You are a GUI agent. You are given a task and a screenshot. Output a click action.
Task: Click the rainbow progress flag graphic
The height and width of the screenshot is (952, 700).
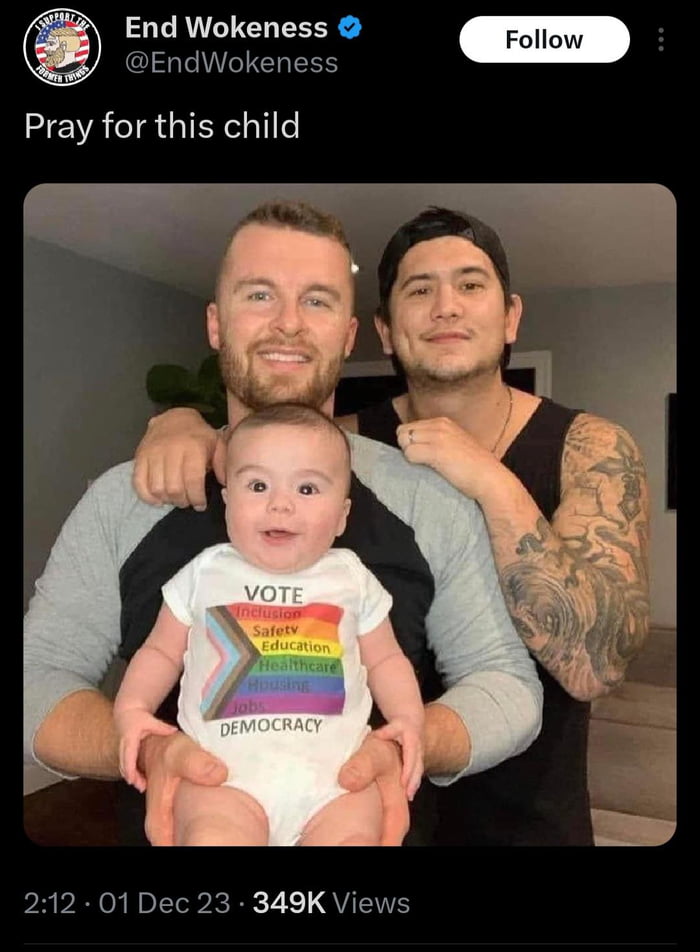pos(274,661)
